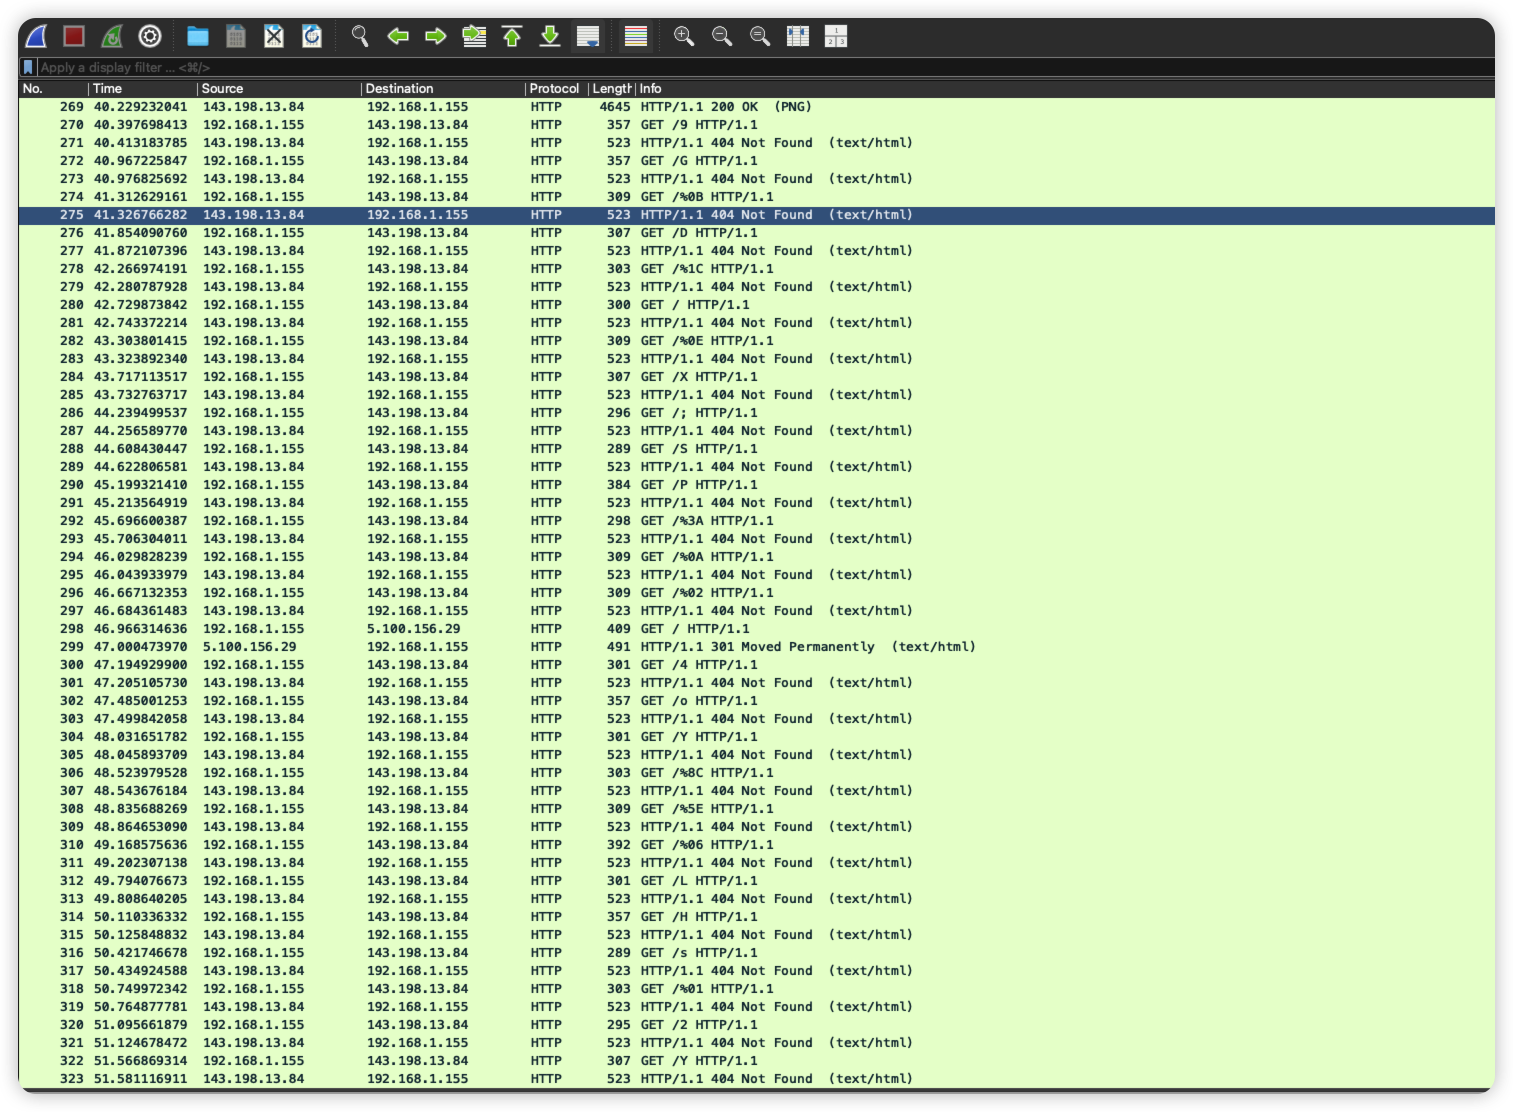Viewport: 1513px width, 1112px height.
Task: Open a capture file with the blue folder icon
Action: (x=198, y=37)
